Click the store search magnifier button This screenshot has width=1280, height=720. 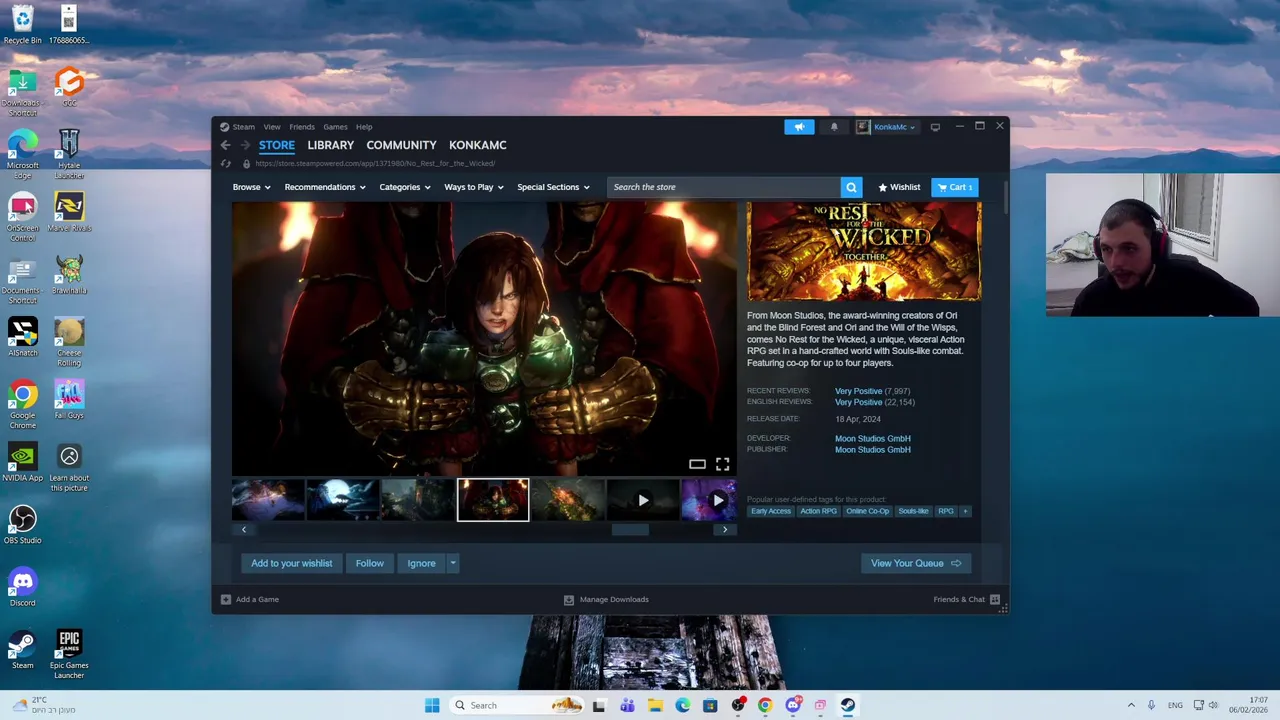coord(851,187)
